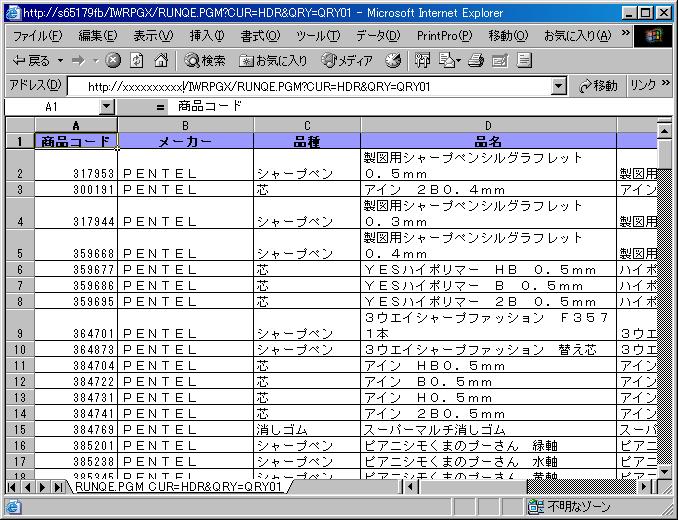
Task: Click the formula bar equals sign button
Action: click(160, 107)
